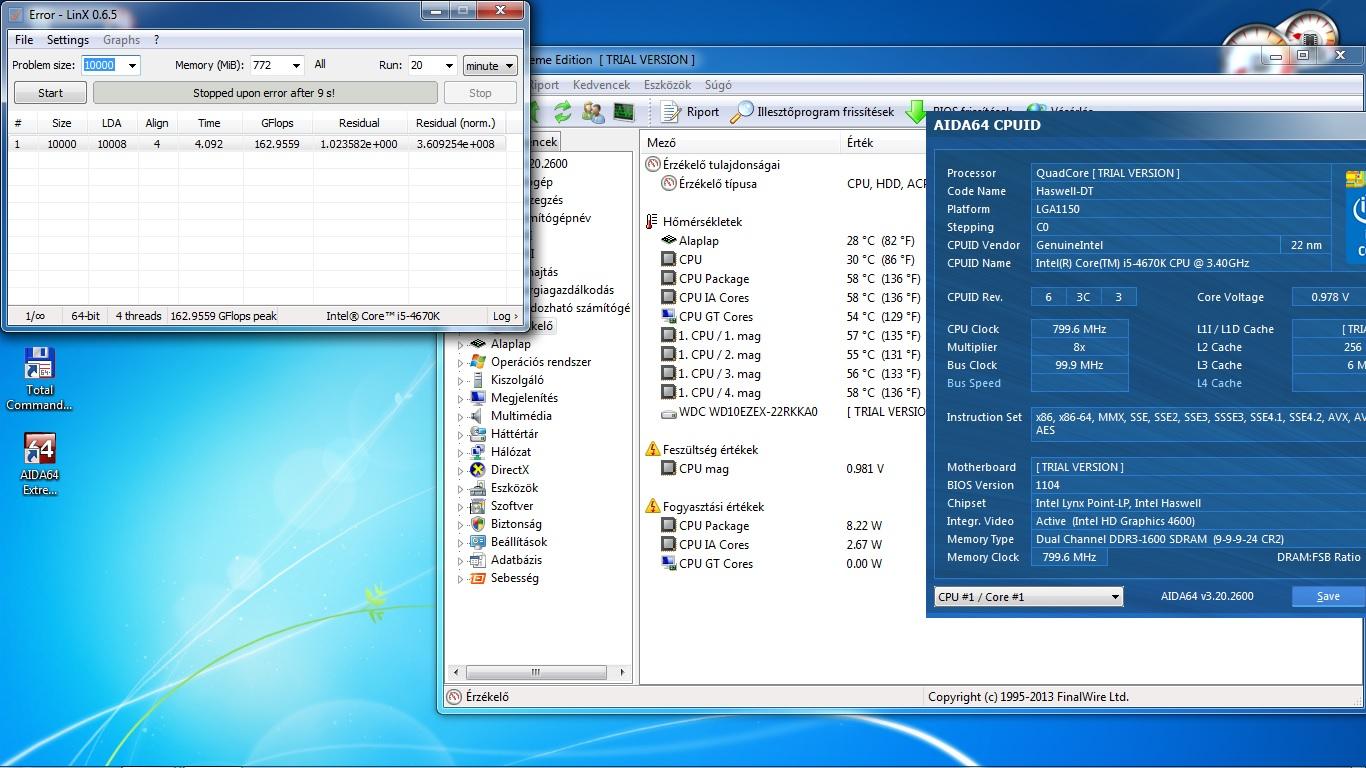Click the Háttértár storage icon in tree
The image size is (1366, 768).
[x=477, y=434]
